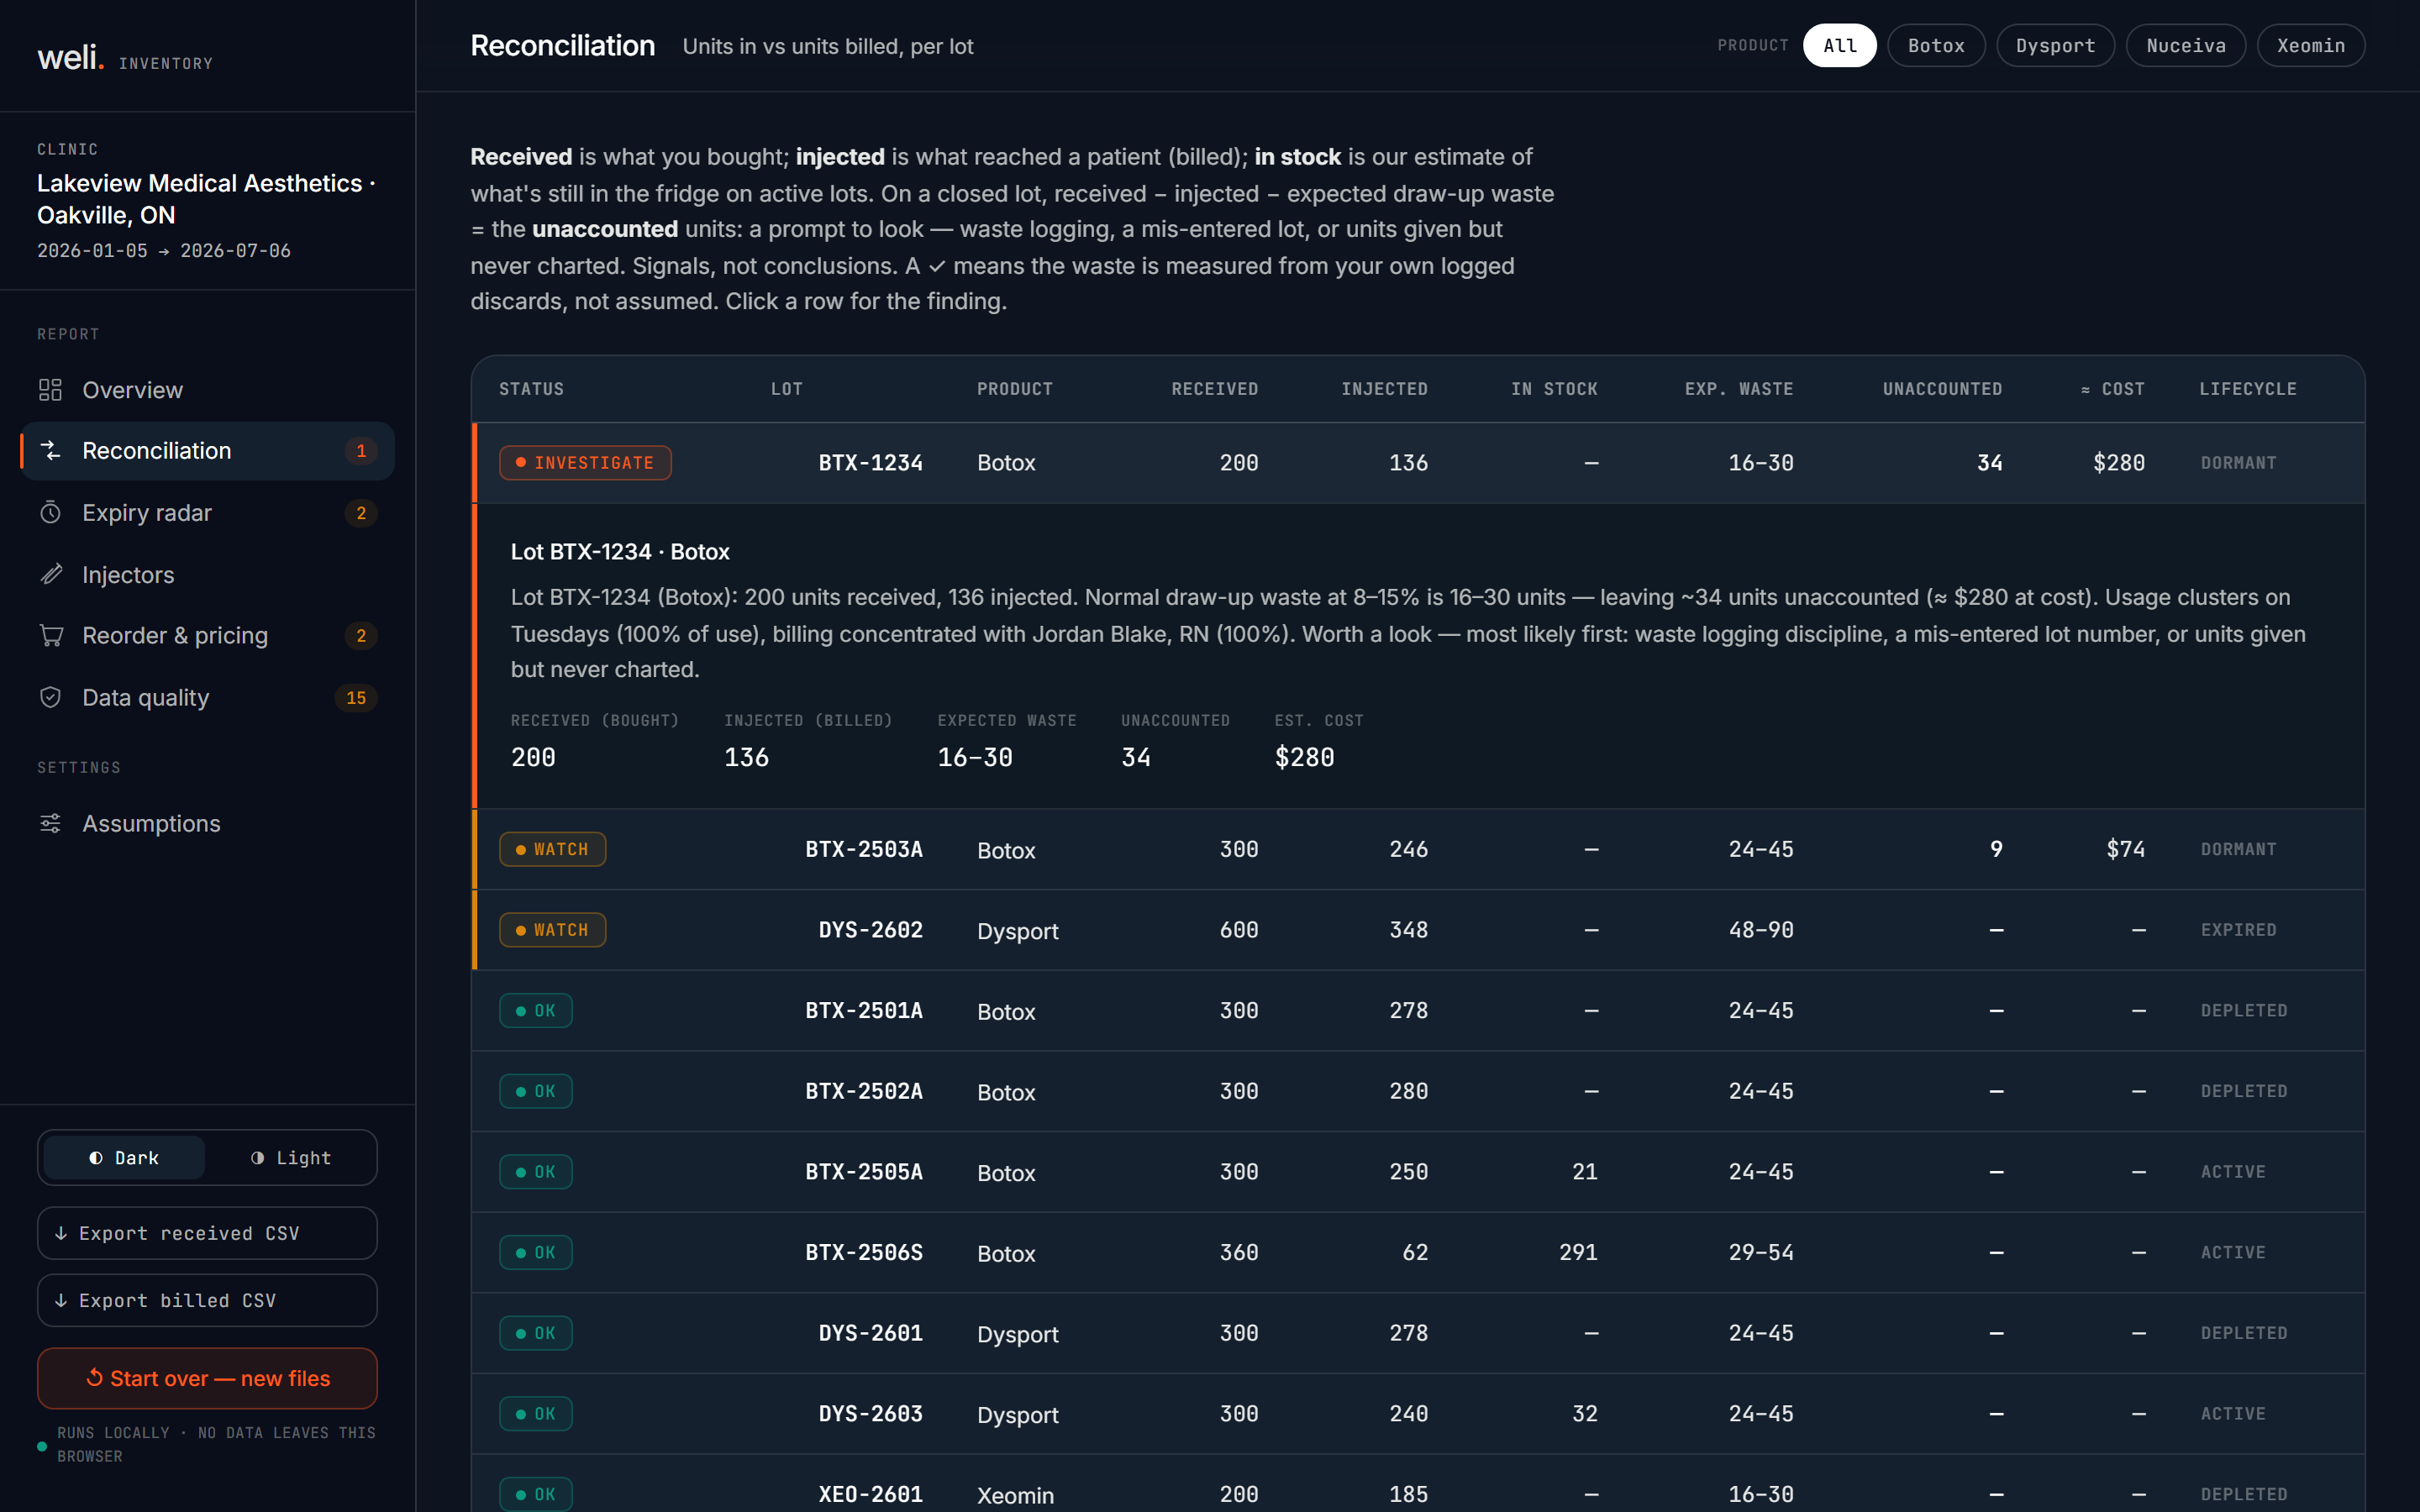
Task: Open the Expiry radar page
Action: (207, 513)
